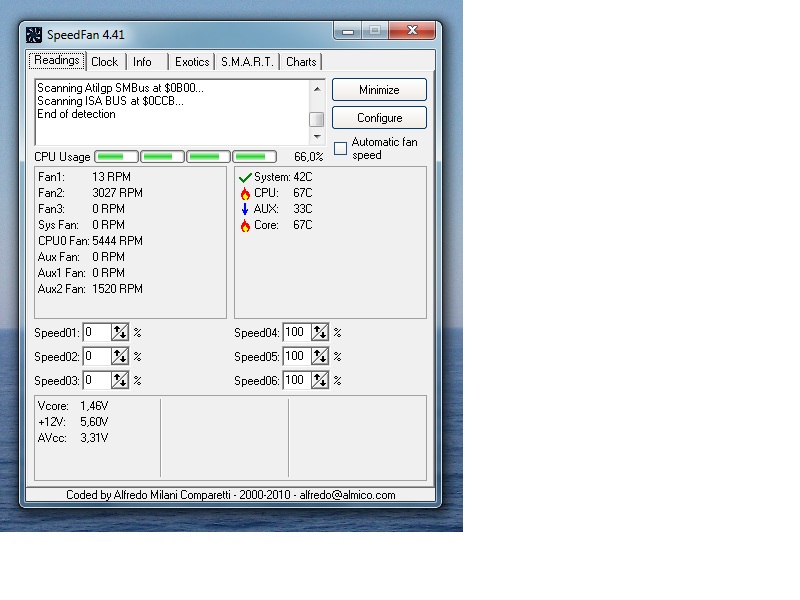Click the AVcc 3,31V voltage reading
This screenshot has height=600, width=800.
(x=73, y=438)
